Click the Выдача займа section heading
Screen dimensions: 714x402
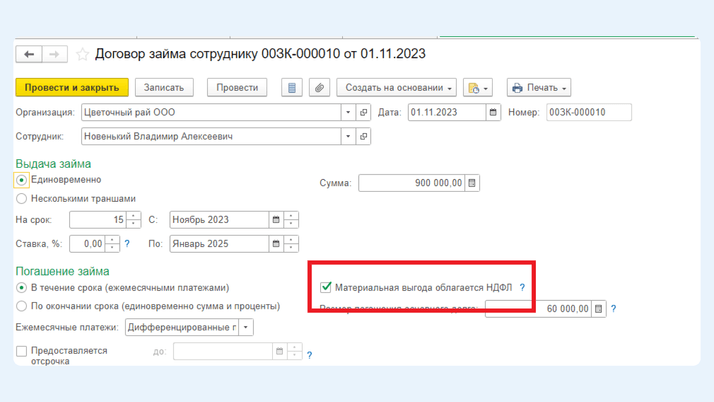click(x=53, y=164)
